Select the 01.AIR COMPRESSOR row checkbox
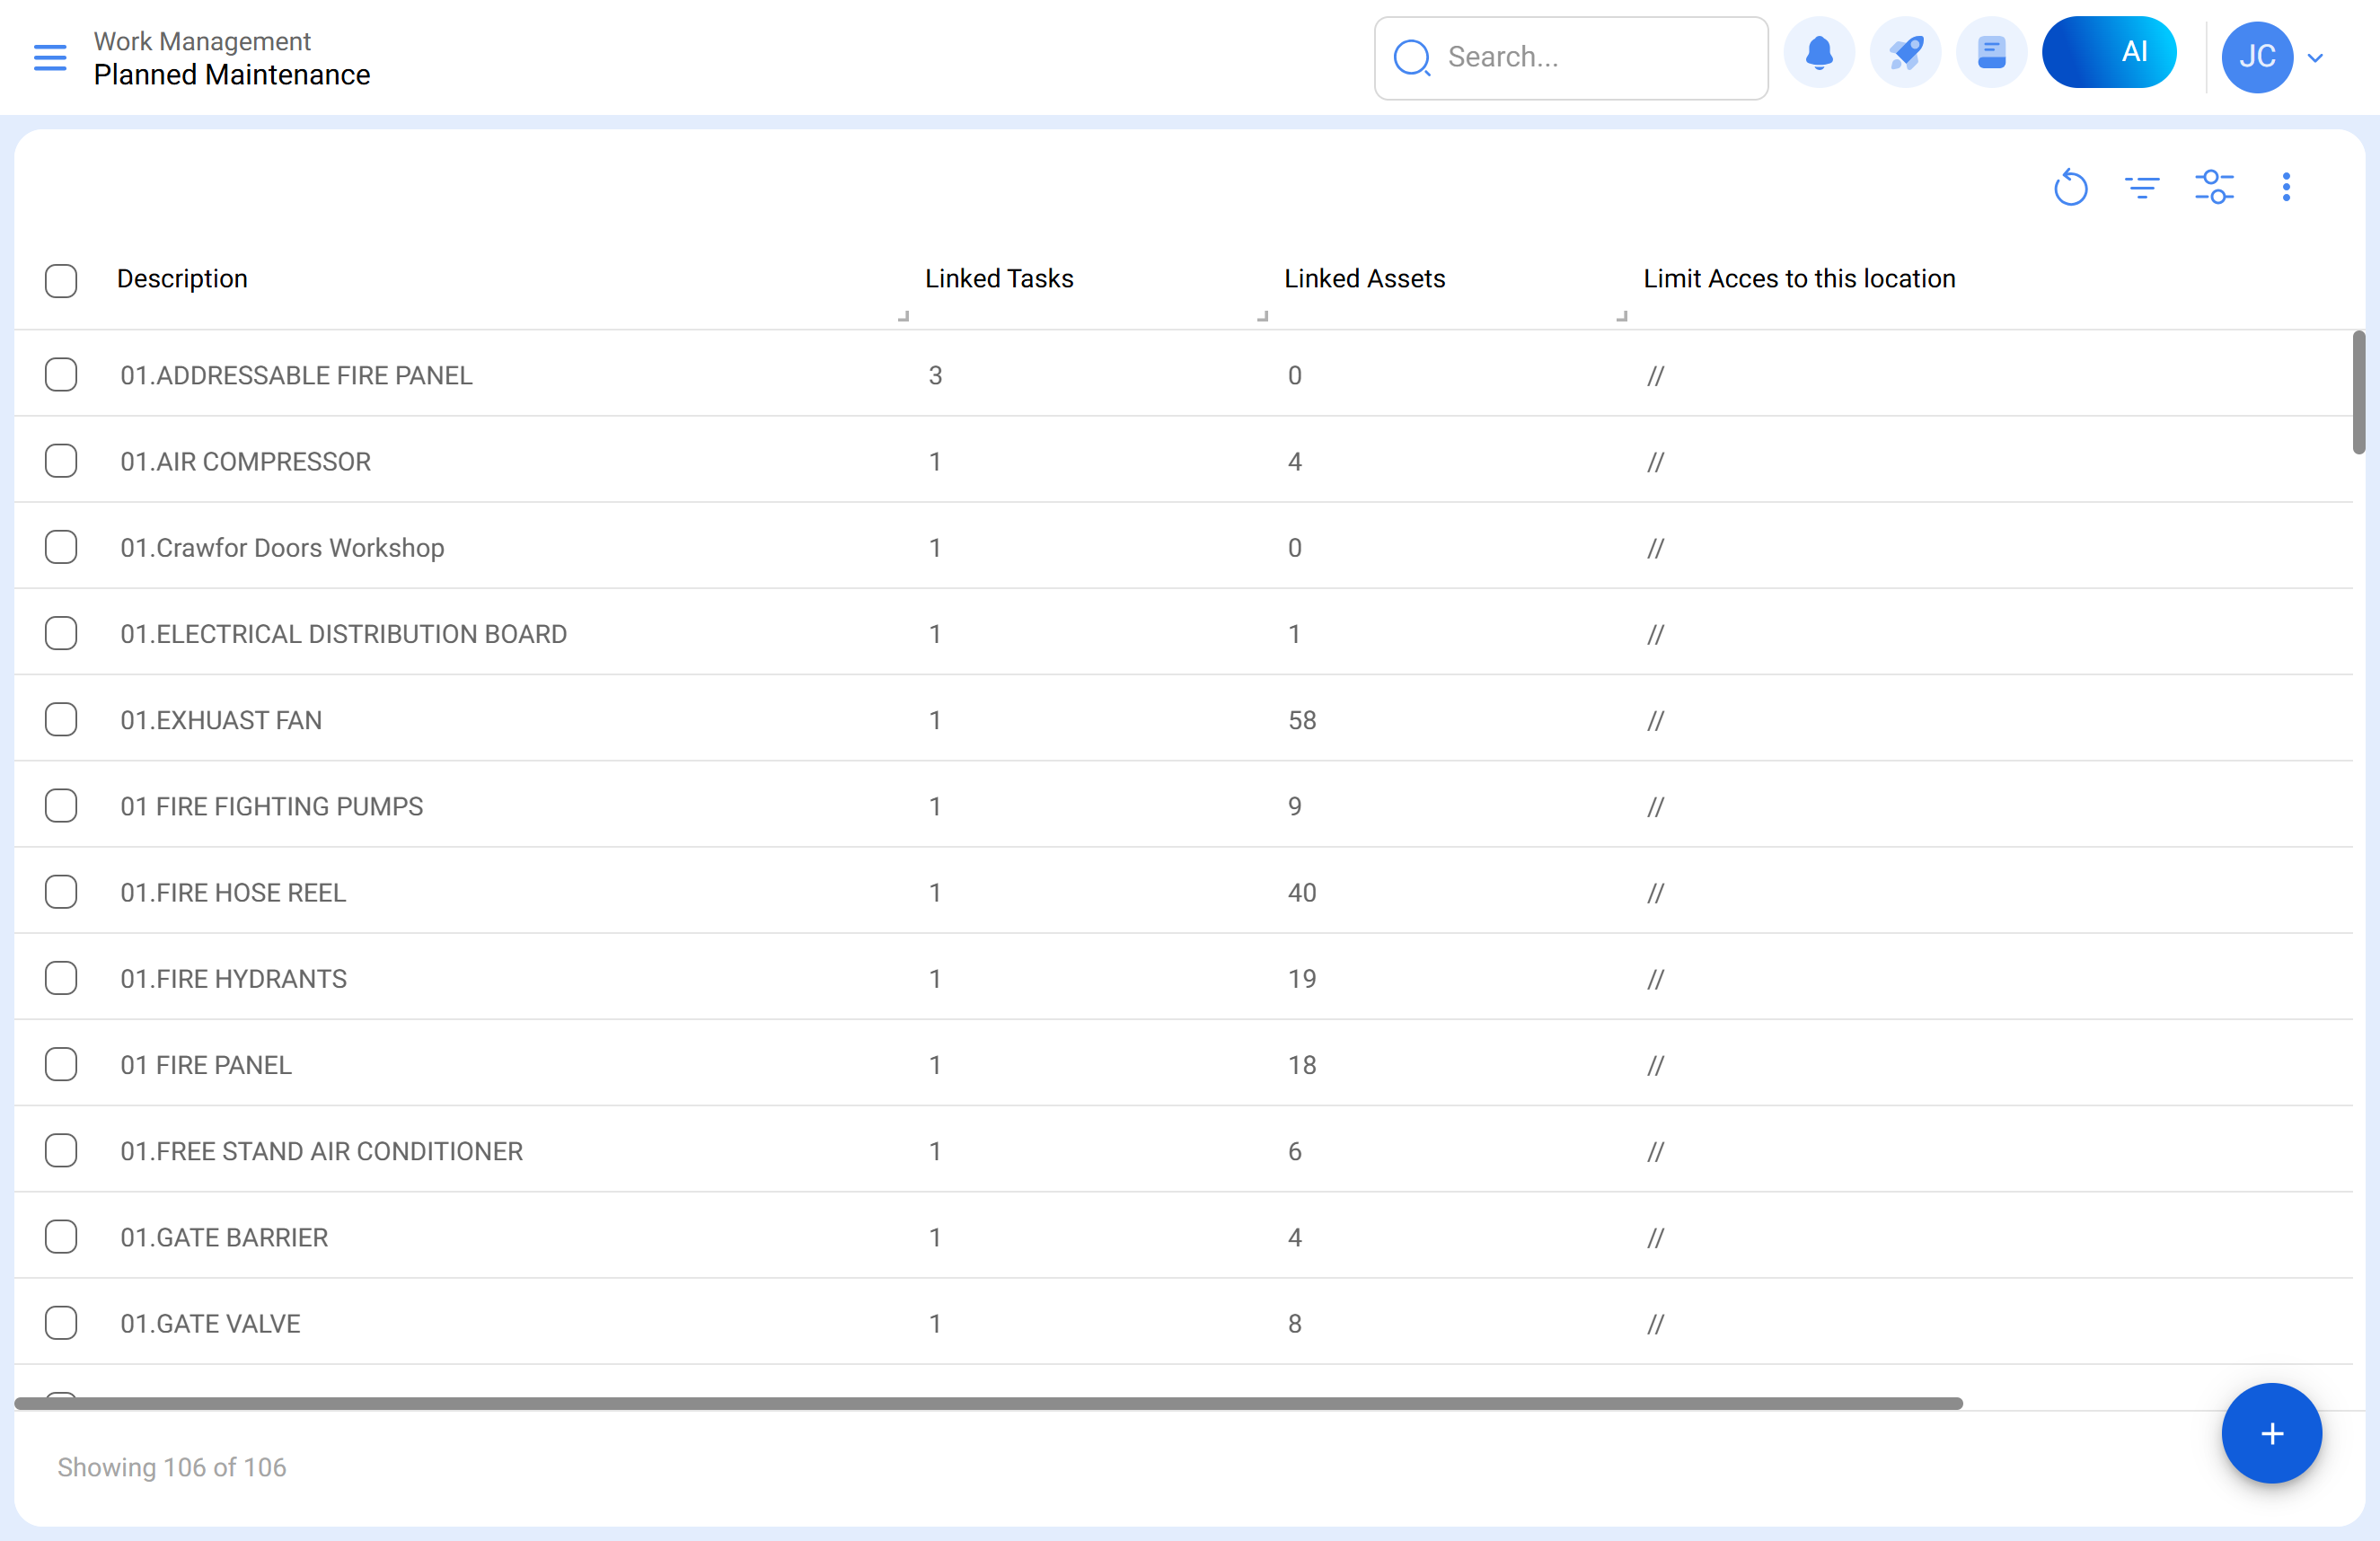This screenshot has height=1541, width=2380. pyautogui.click(x=61, y=461)
